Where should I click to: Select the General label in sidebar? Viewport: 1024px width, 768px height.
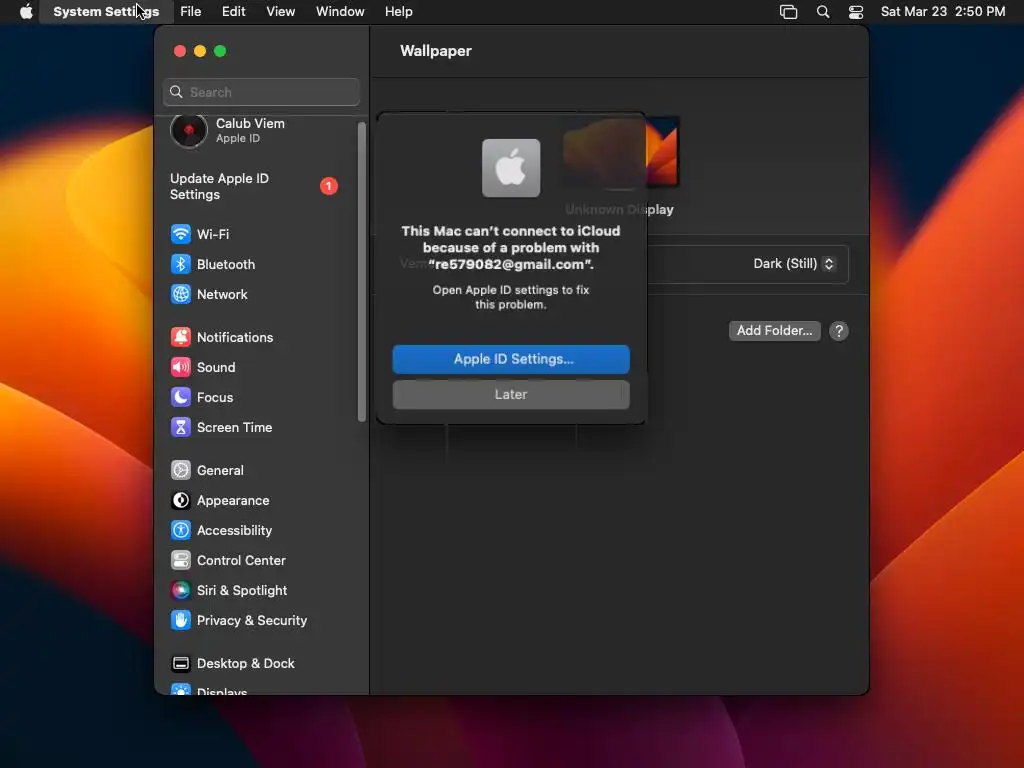pos(220,470)
